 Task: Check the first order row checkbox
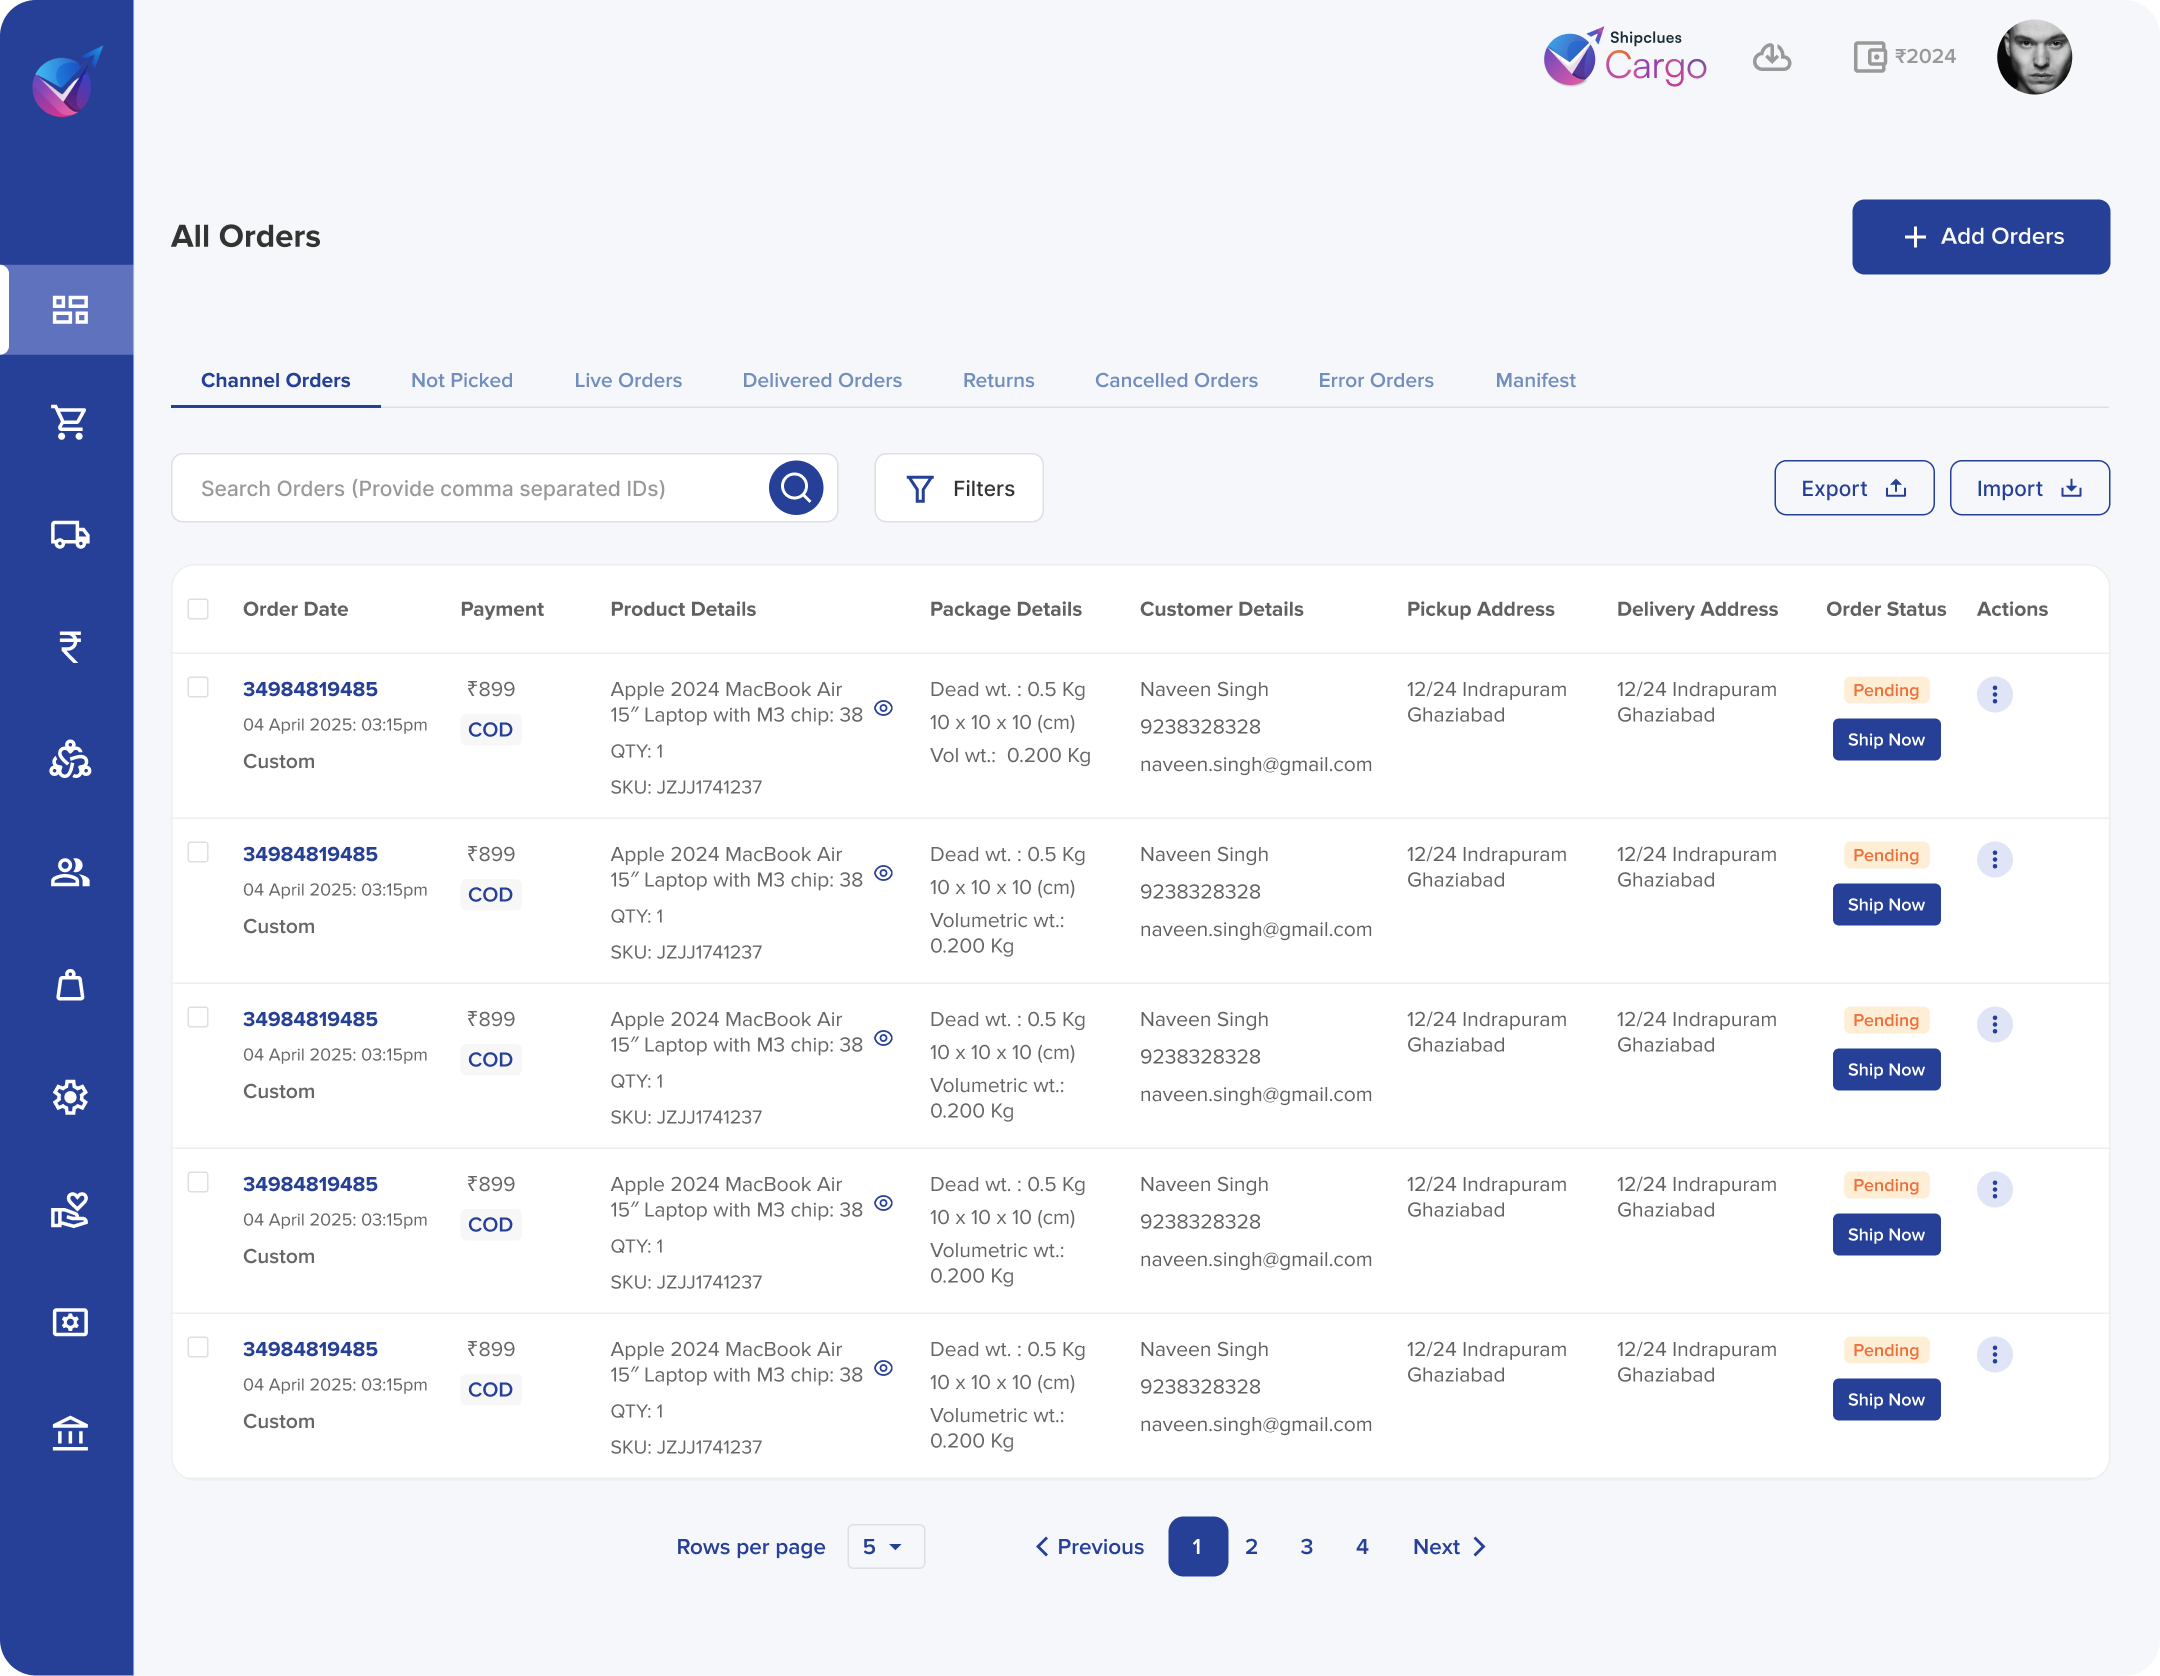click(x=198, y=687)
